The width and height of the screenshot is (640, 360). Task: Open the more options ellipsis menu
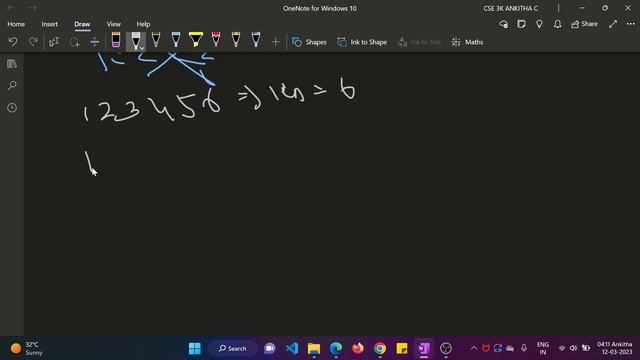[631, 24]
